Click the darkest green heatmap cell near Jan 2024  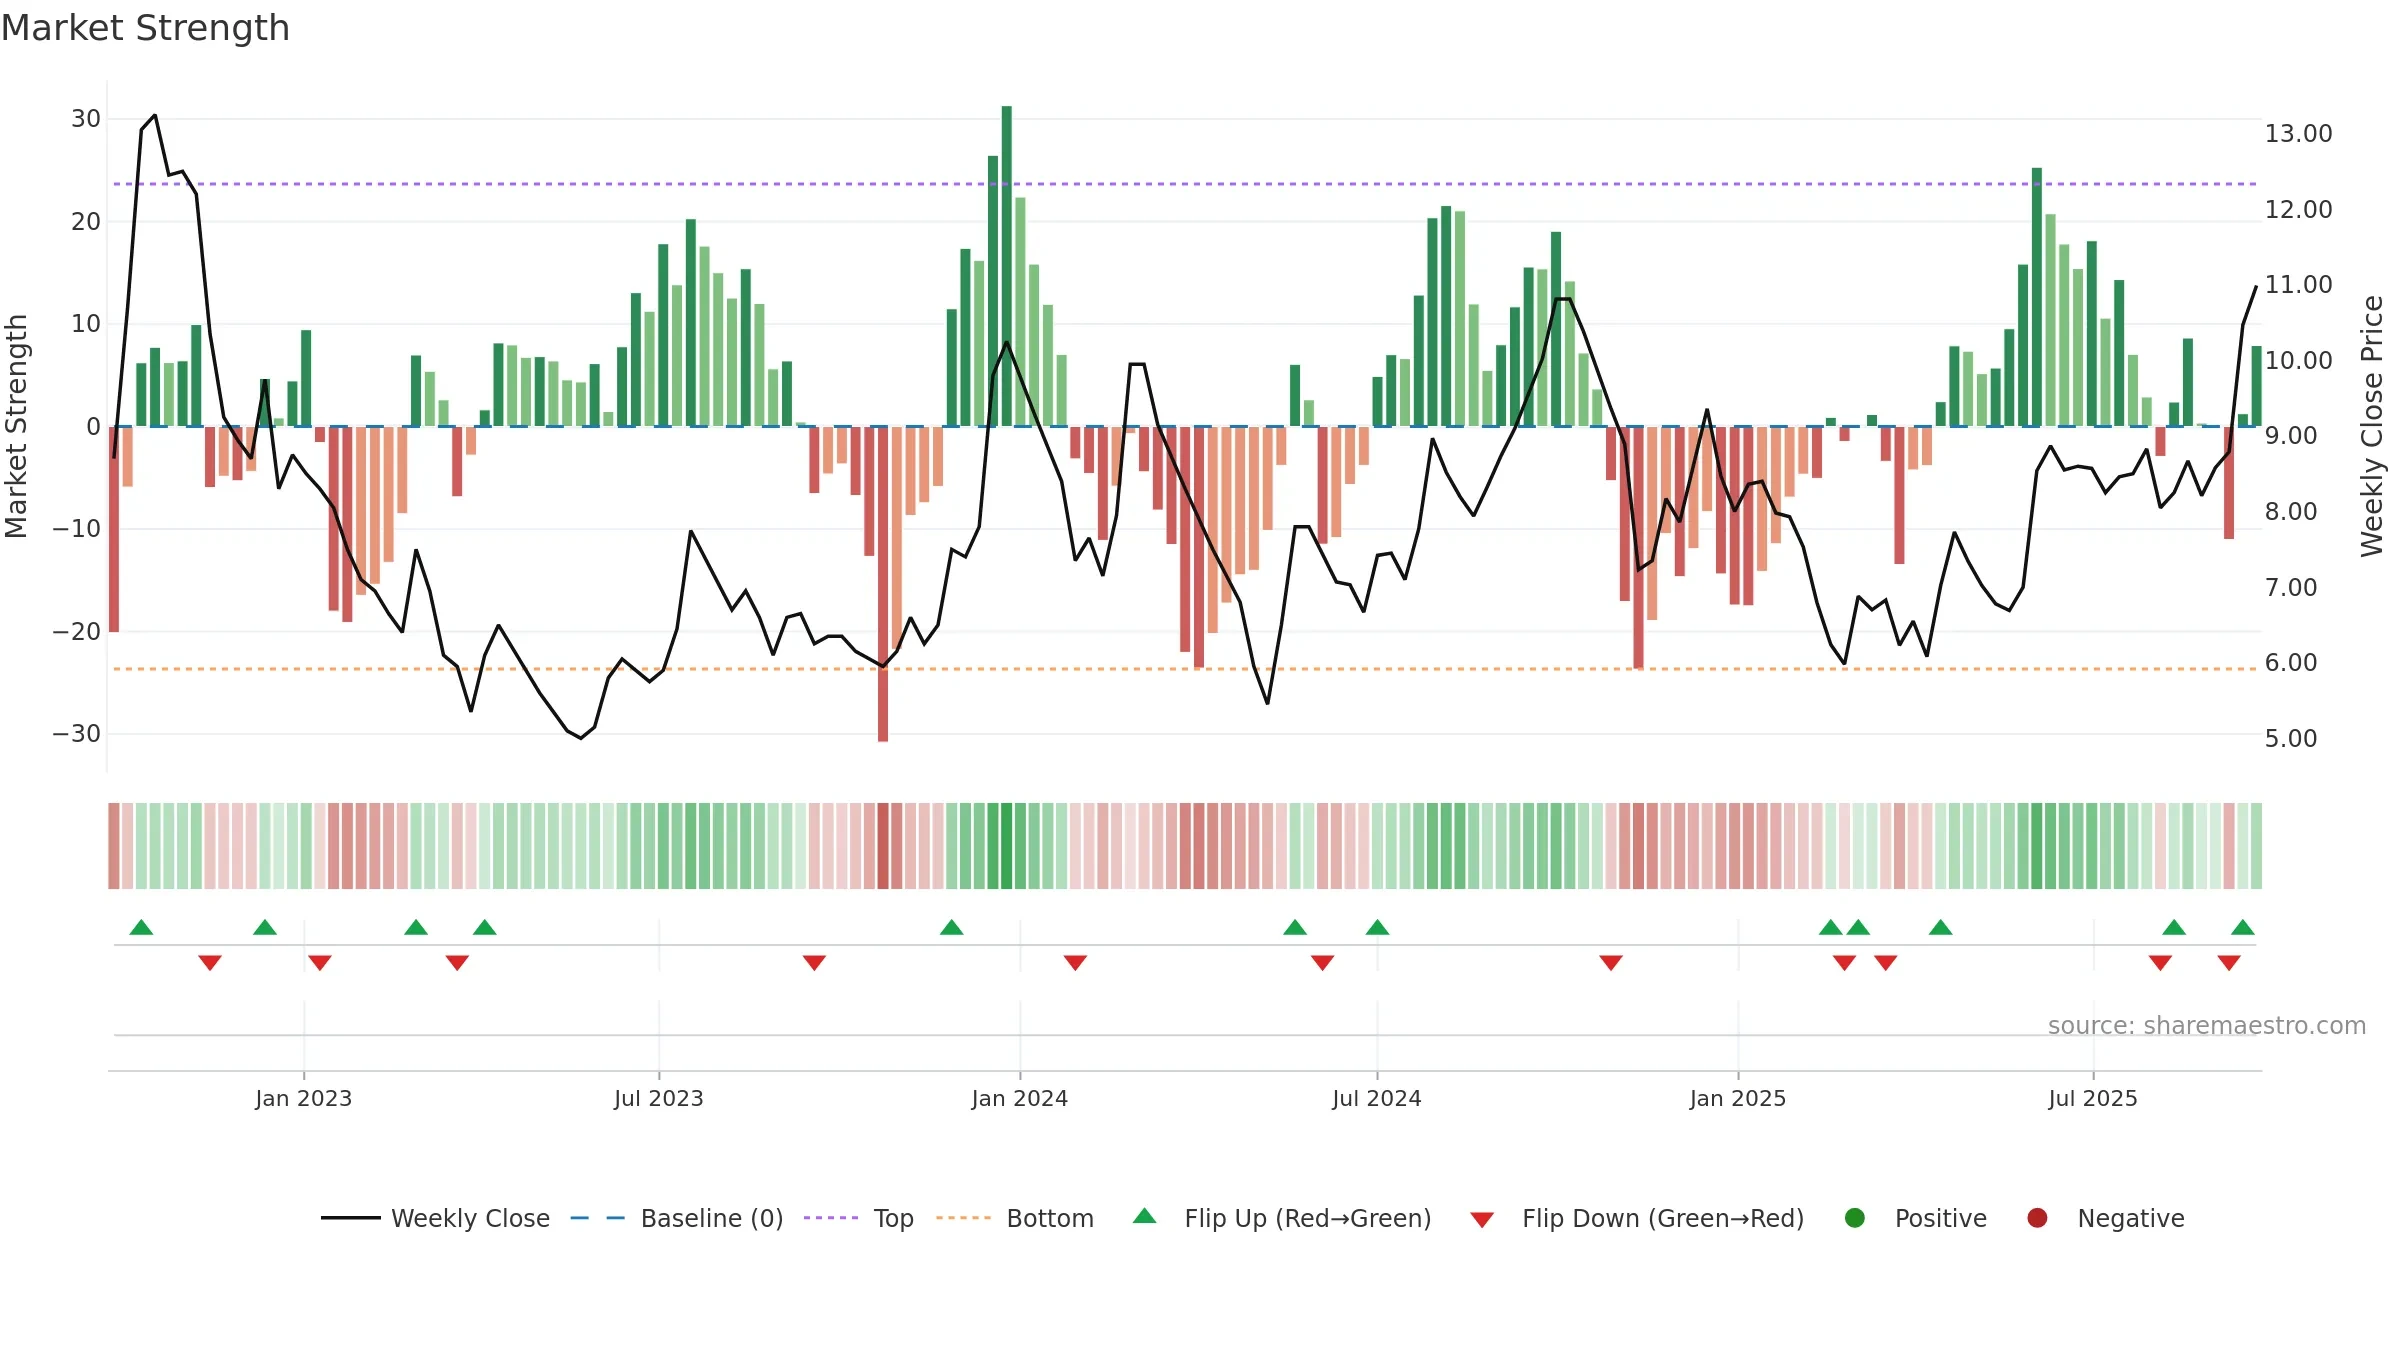coord(1007,846)
